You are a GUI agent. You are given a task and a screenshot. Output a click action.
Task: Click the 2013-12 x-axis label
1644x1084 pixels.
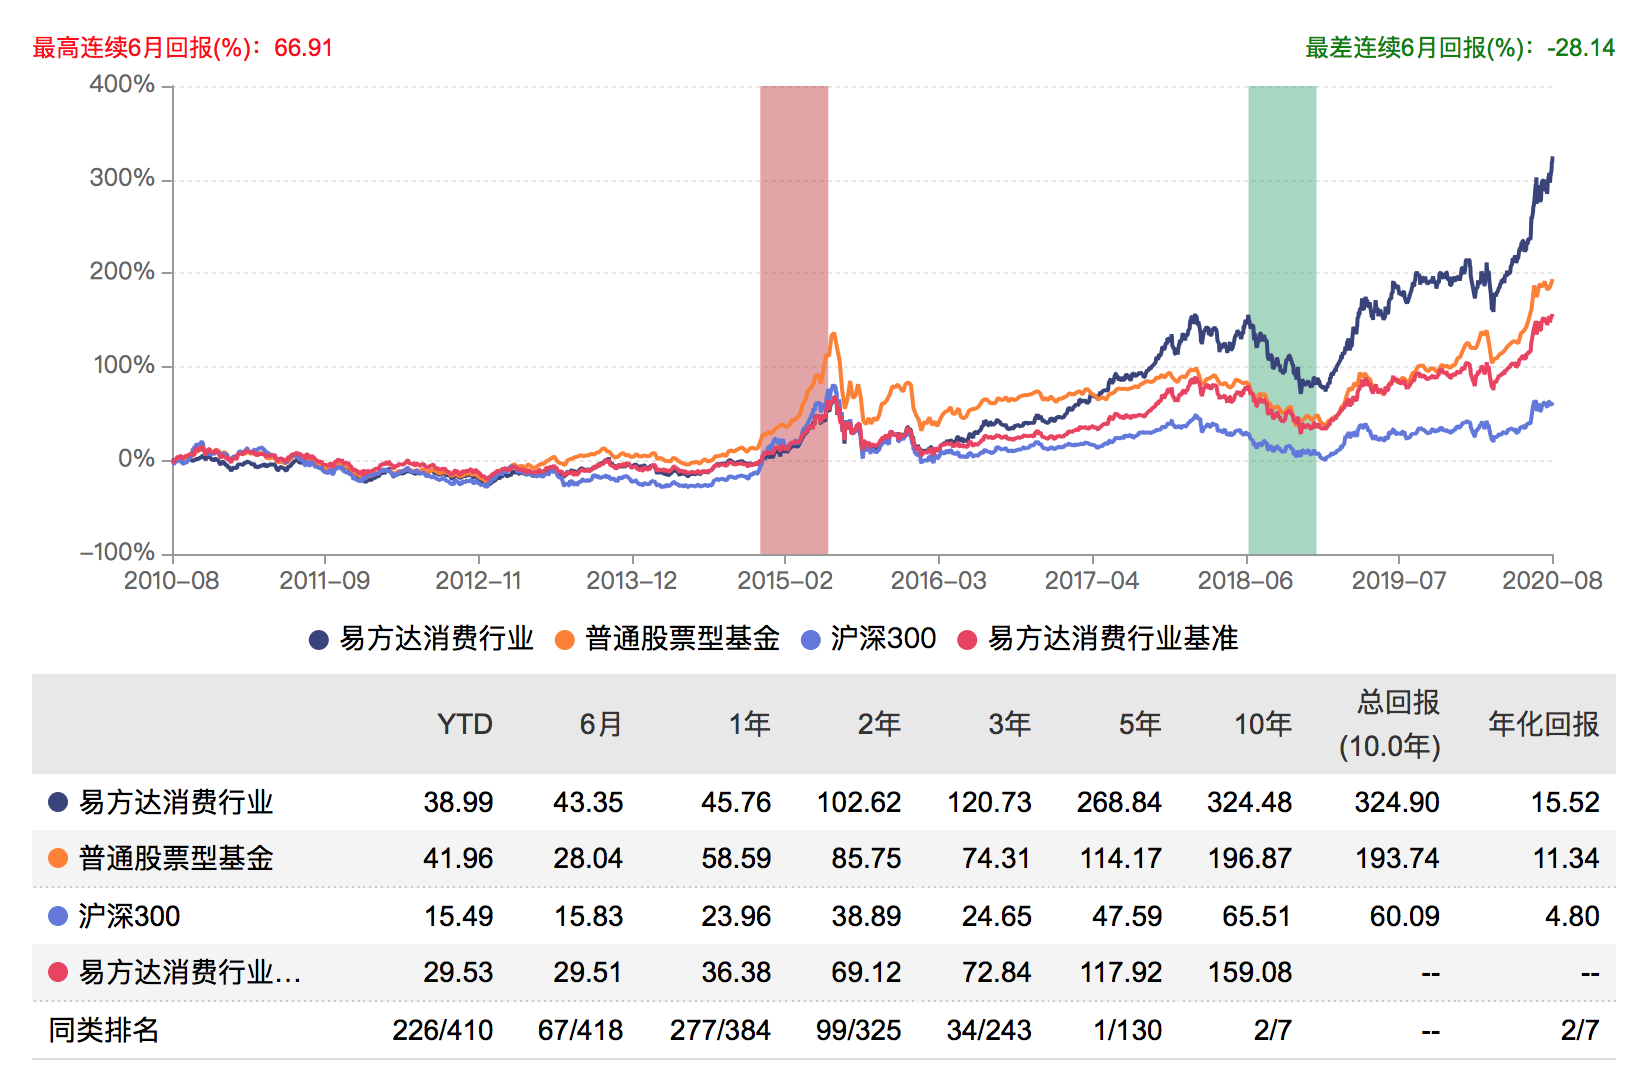coord(631,581)
